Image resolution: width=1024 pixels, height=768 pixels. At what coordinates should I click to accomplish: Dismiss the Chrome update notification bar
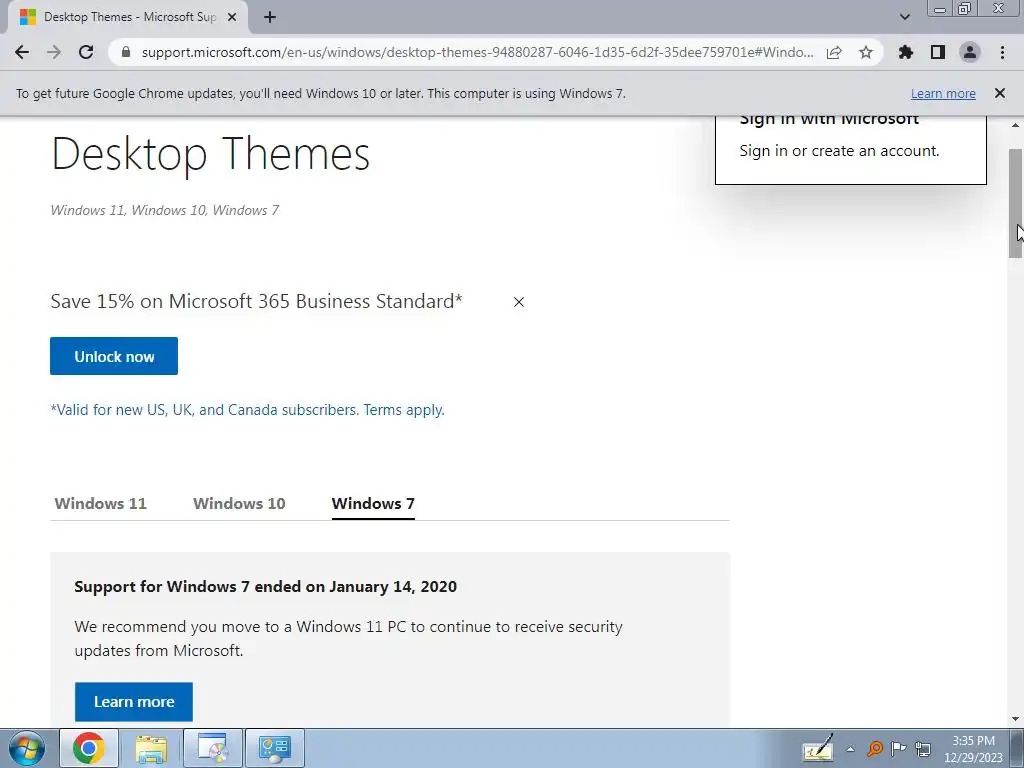point(1000,93)
